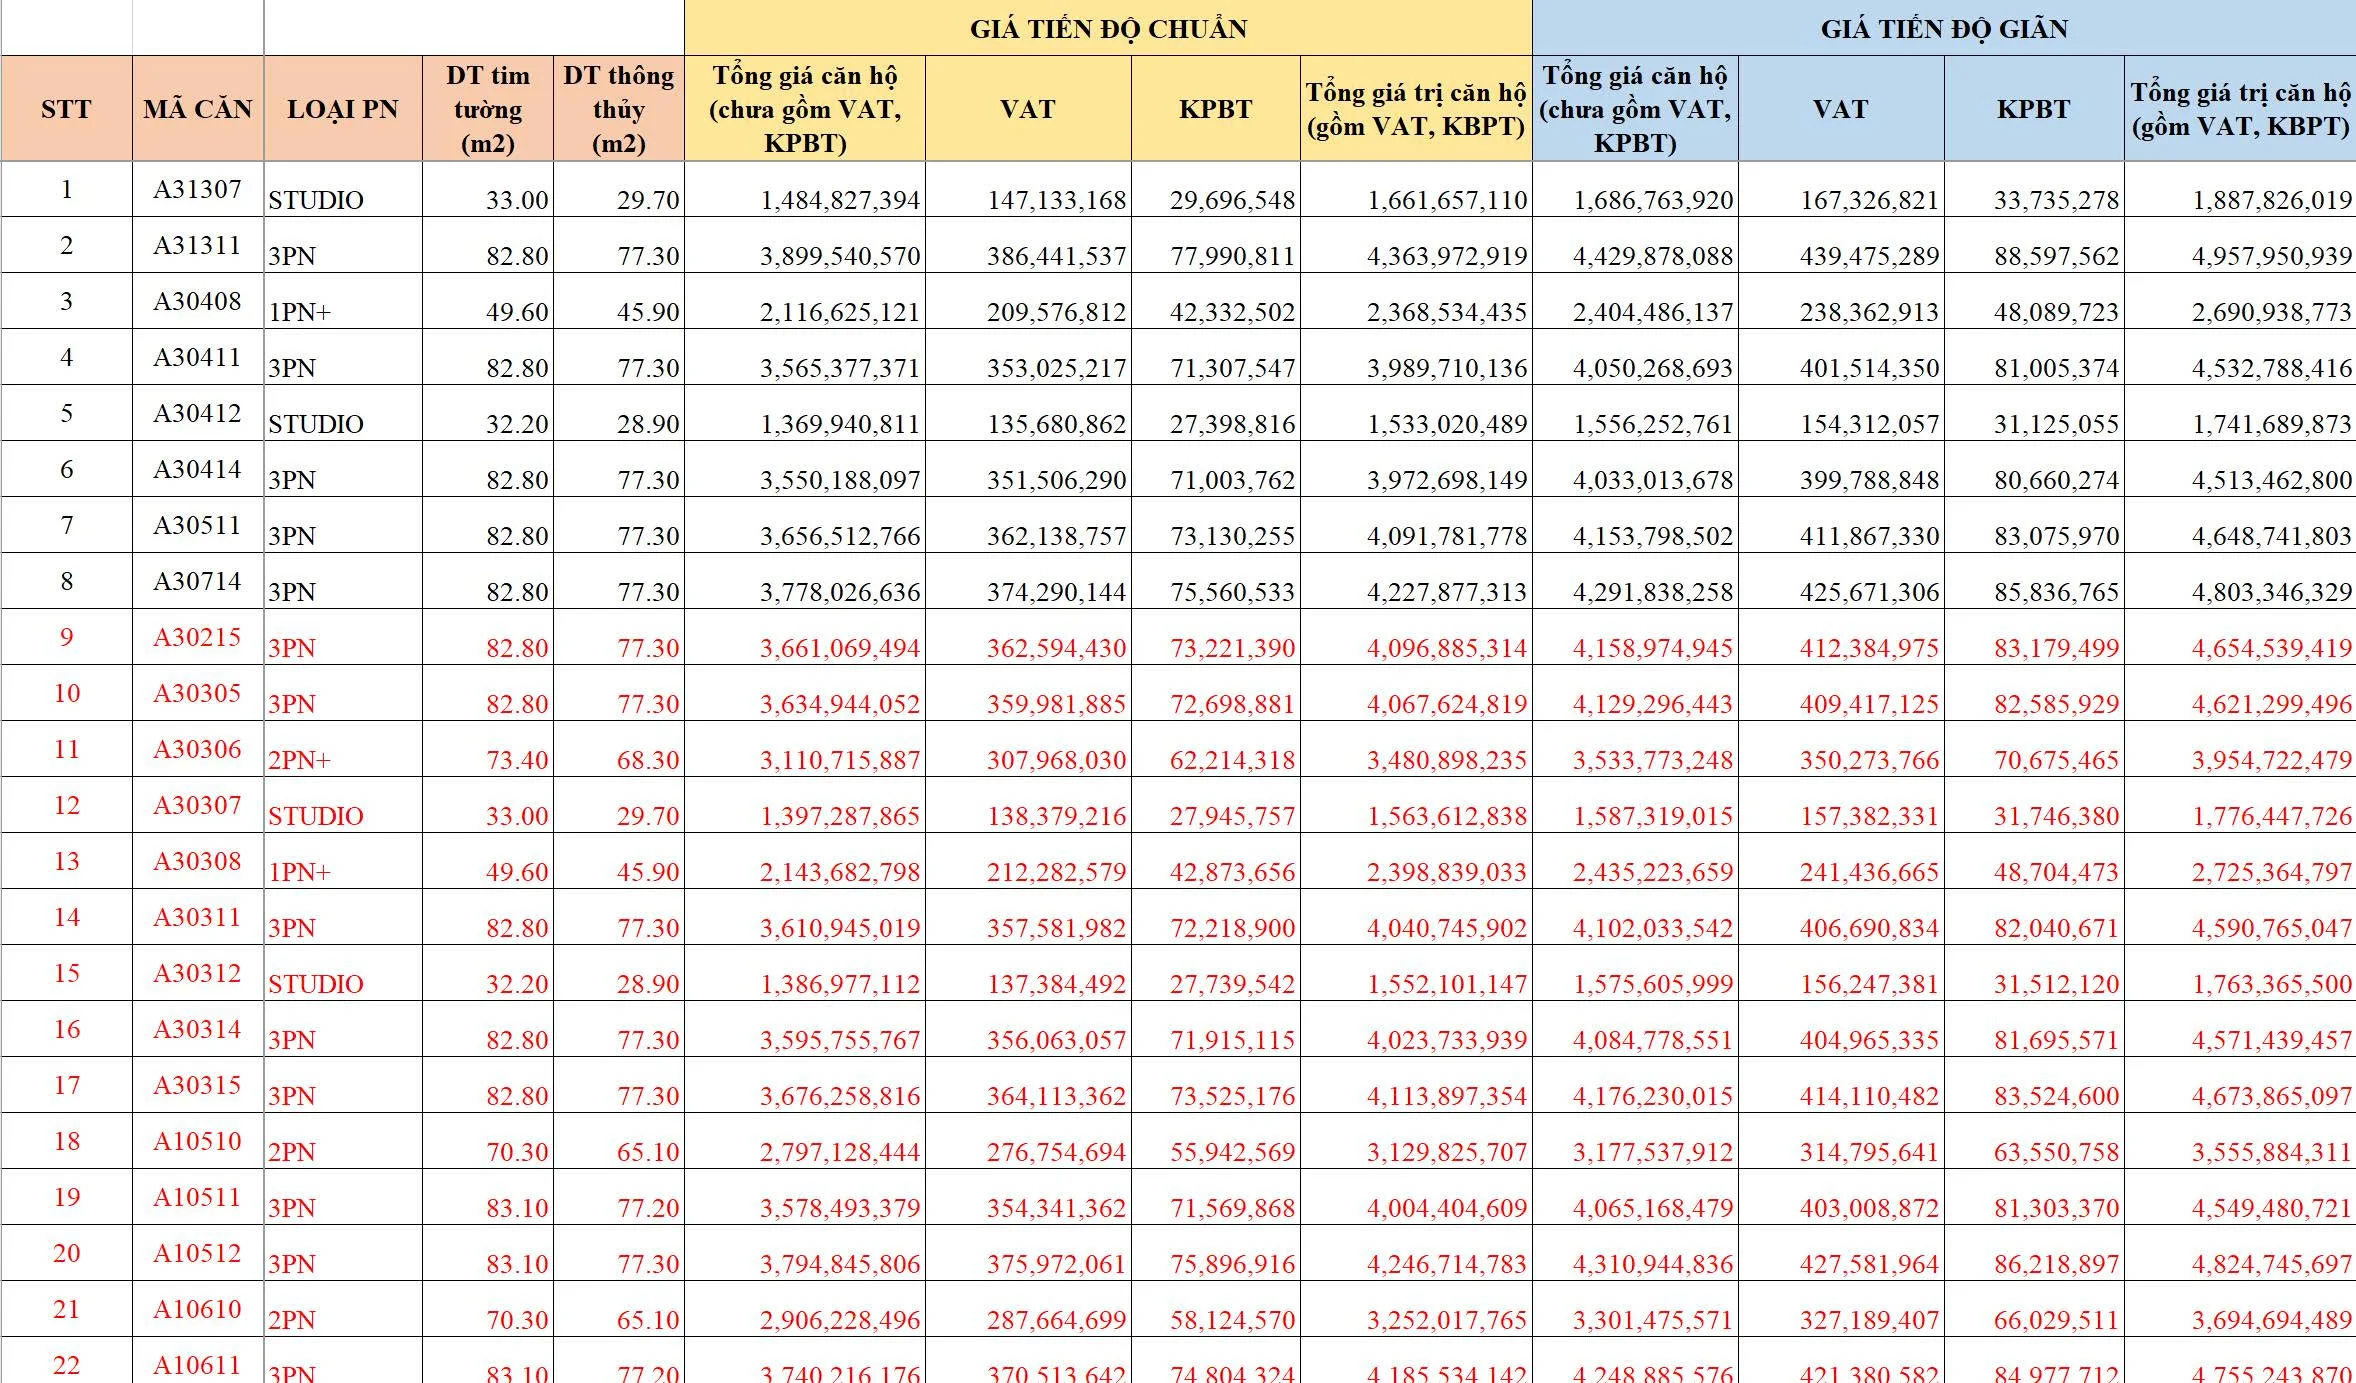Screen dimensions: 2356x1383
Task: Select the MÃ CĂN header cell
Action: pos(198,109)
